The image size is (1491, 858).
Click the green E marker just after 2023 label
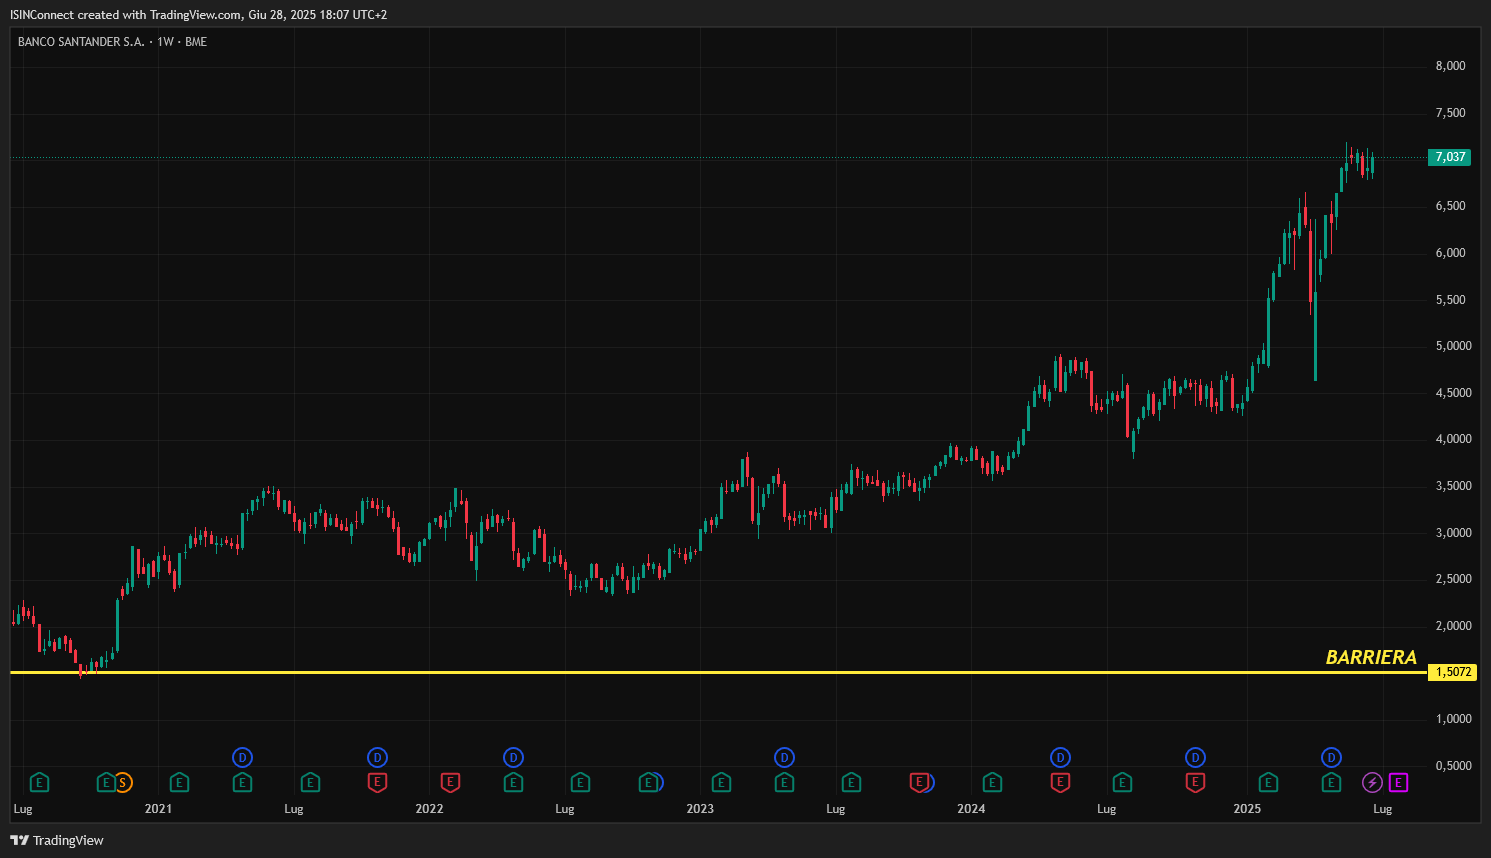(721, 783)
